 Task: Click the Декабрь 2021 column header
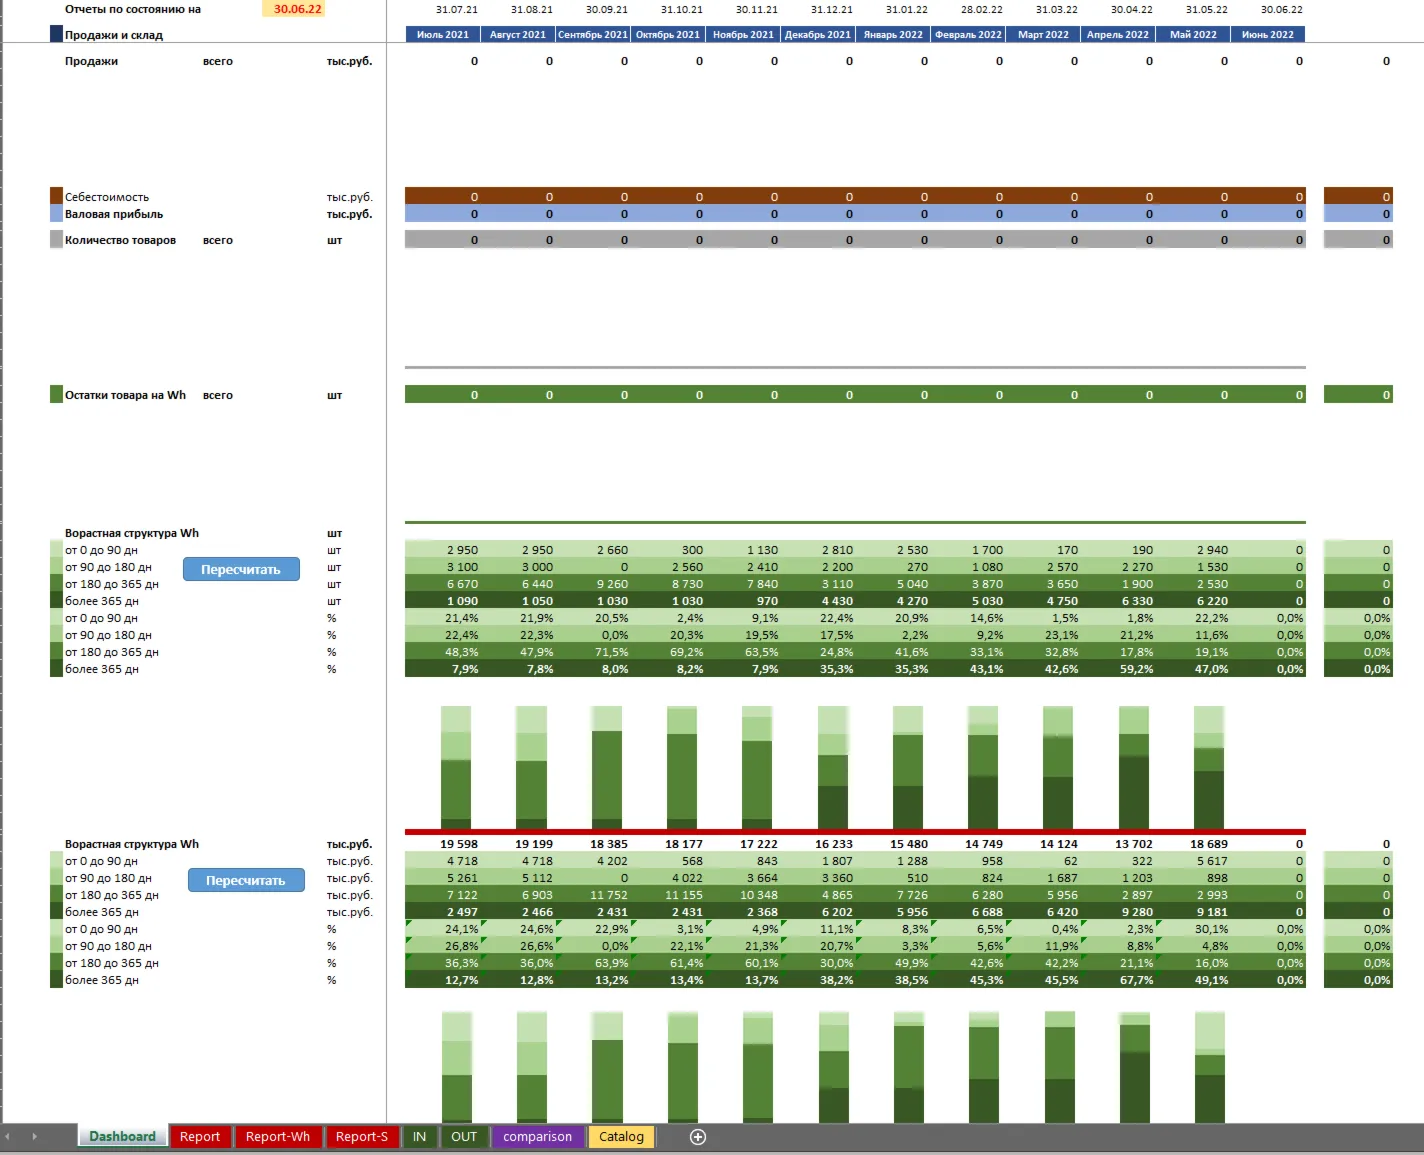[818, 34]
